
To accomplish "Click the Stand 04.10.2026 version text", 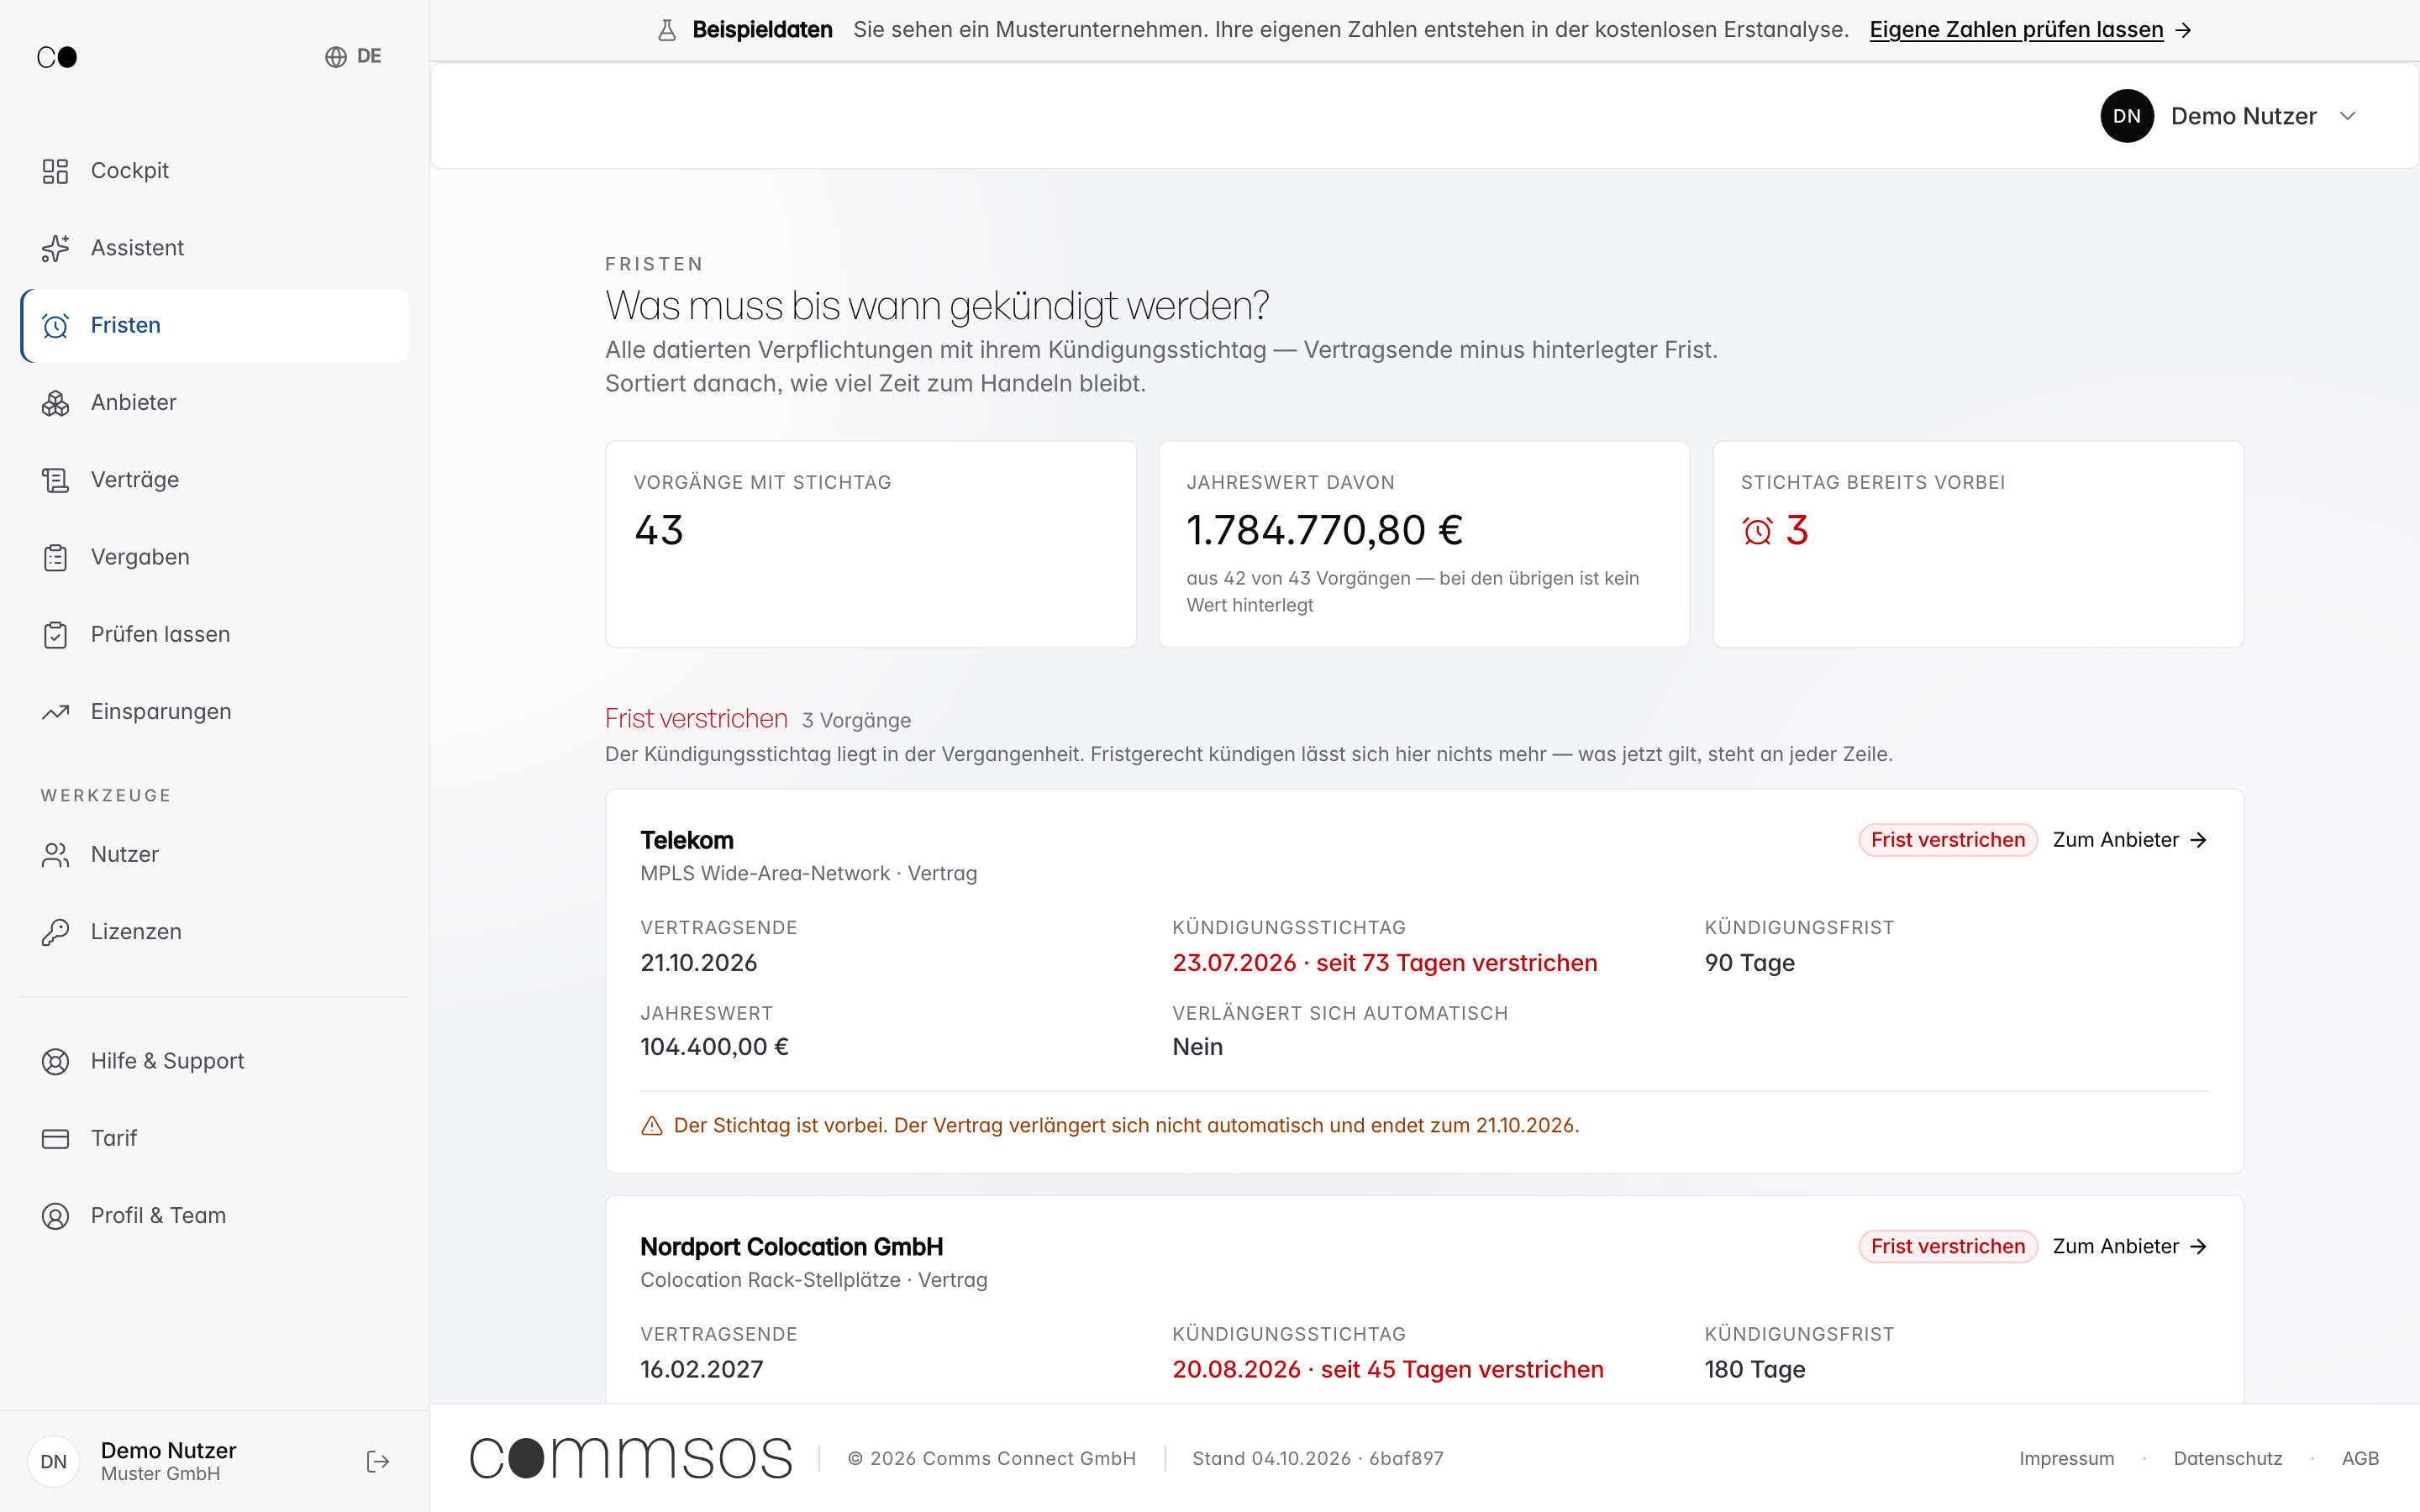I will pos(1318,1459).
